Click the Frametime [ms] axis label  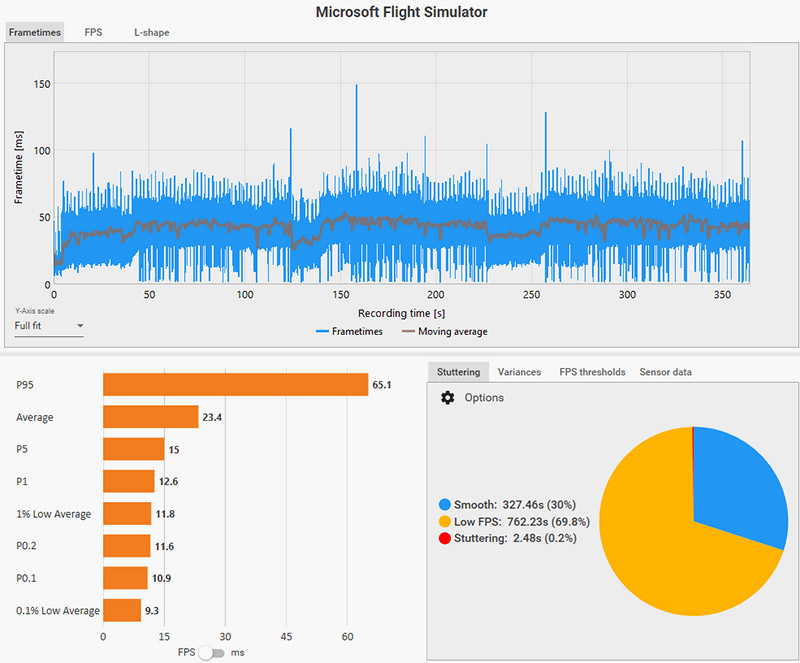tap(18, 167)
